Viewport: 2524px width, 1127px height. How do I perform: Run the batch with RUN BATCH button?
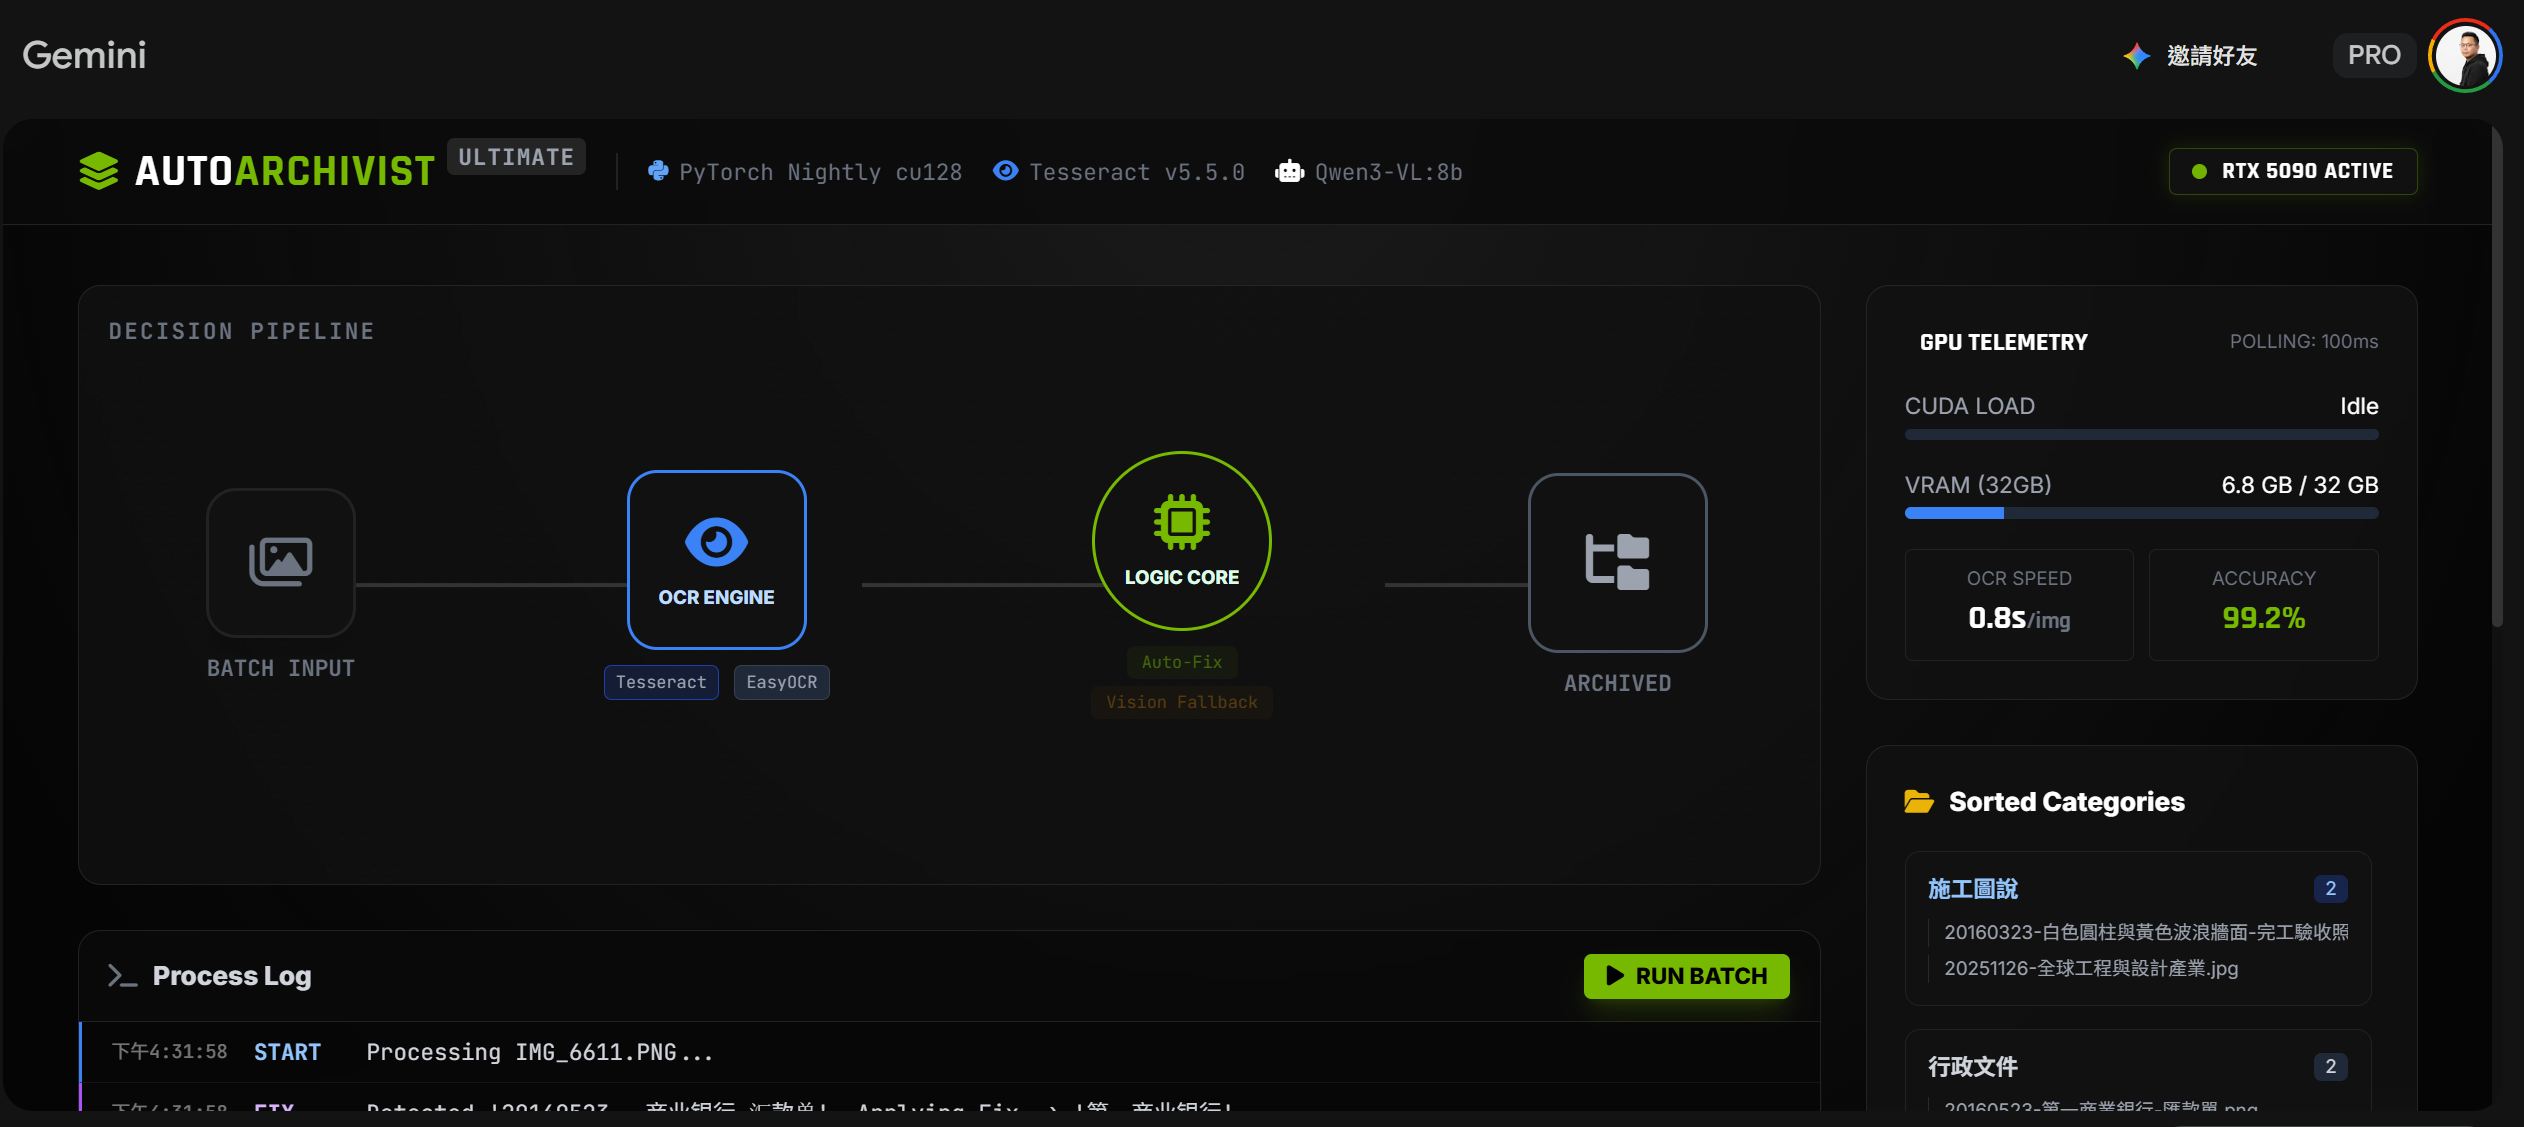[x=1687, y=976]
